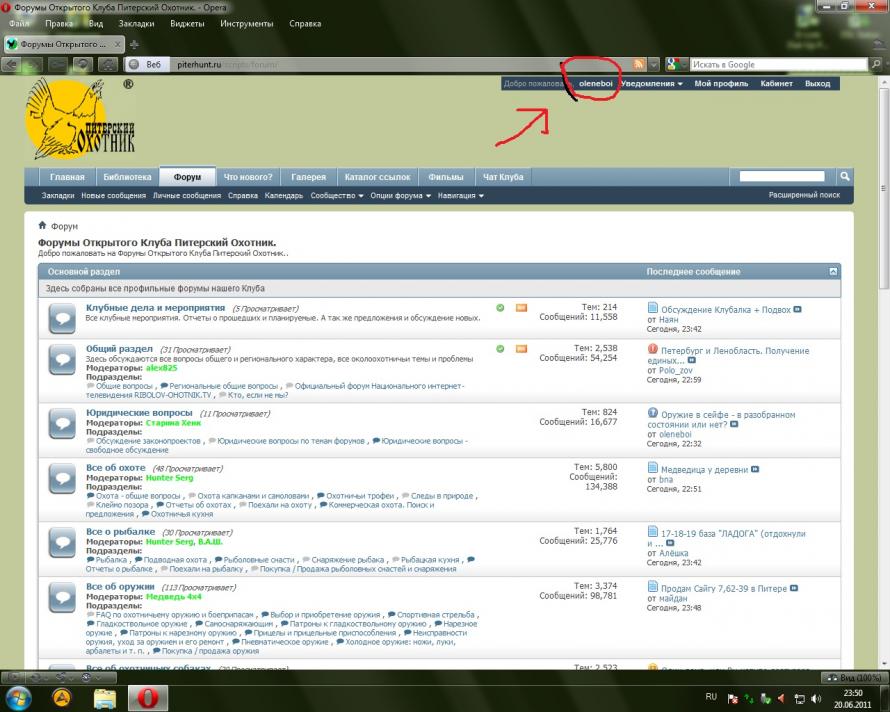Image resolution: width=890 pixels, height=712 pixels.
Task: Open the Windows Start menu orb
Action: click(18, 697)
